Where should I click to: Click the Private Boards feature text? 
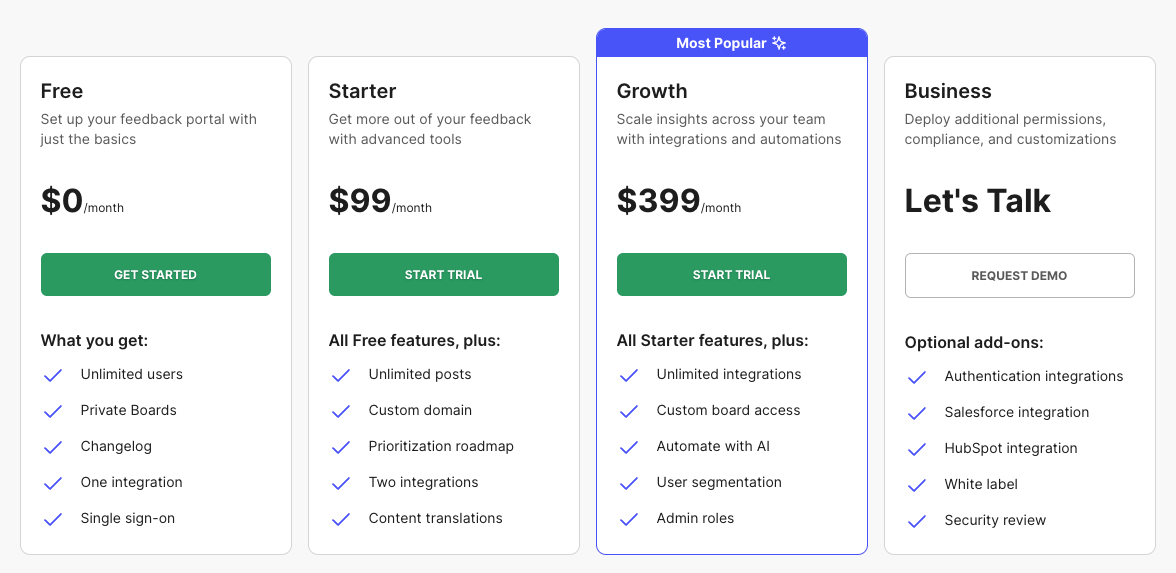coord(128,410)
